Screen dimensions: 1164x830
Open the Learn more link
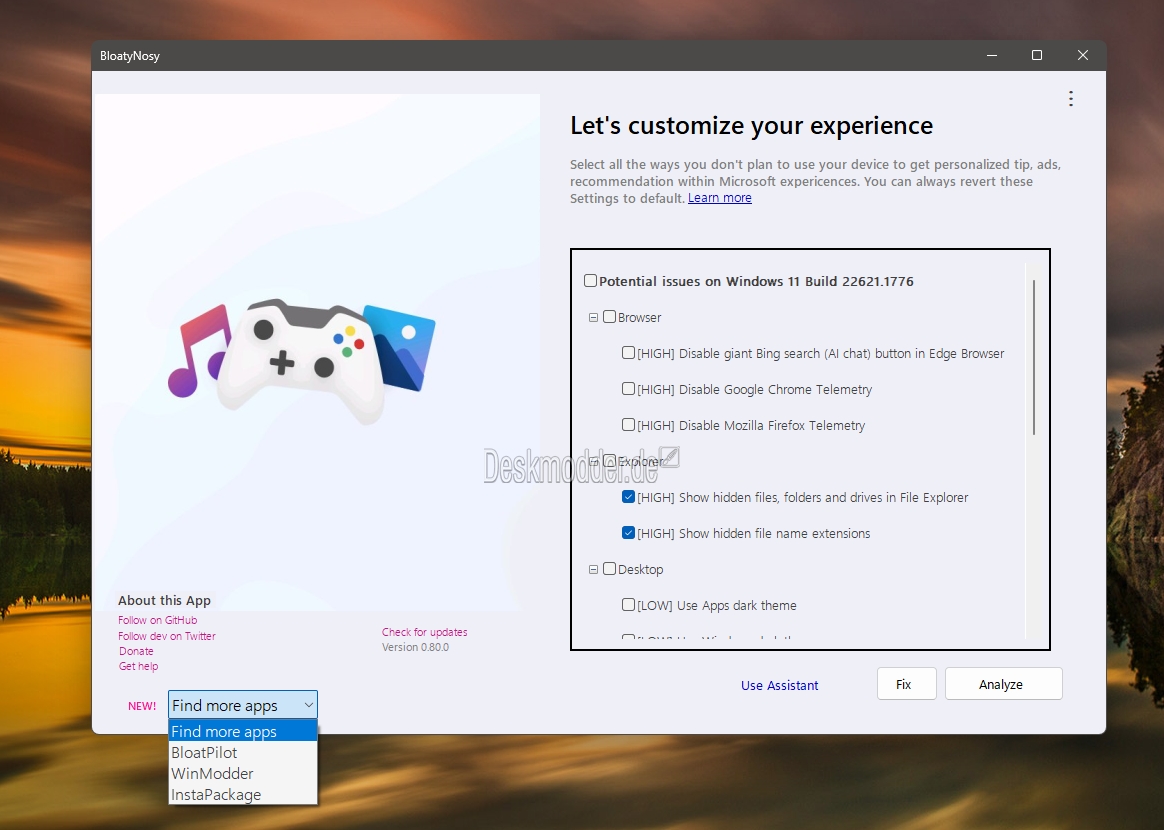[x=719, y=198]
